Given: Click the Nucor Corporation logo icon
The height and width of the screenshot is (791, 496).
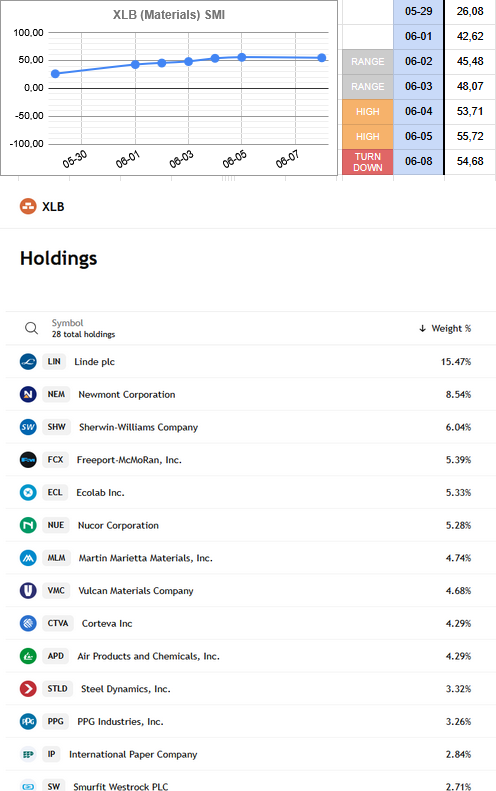Looking at the screenshot, I should click(x=28, y=525).
